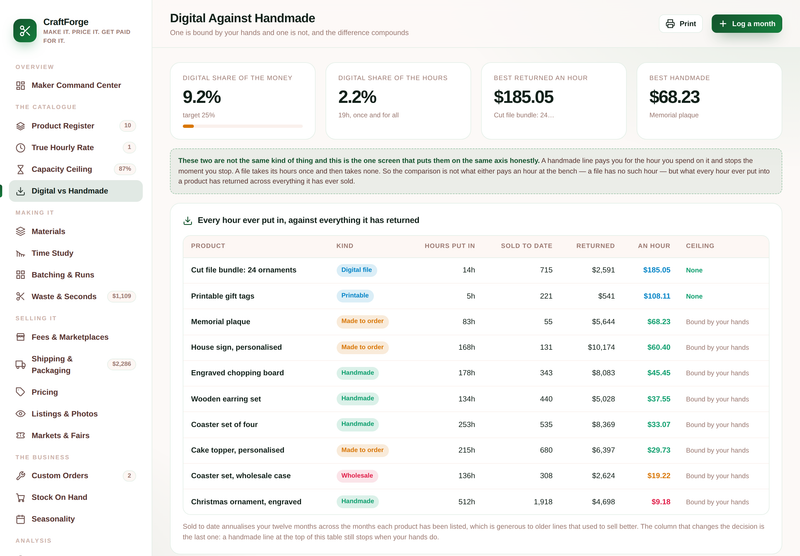Open the Time Study section
Viewport: 800px width, 556px height.
[76, 253]
